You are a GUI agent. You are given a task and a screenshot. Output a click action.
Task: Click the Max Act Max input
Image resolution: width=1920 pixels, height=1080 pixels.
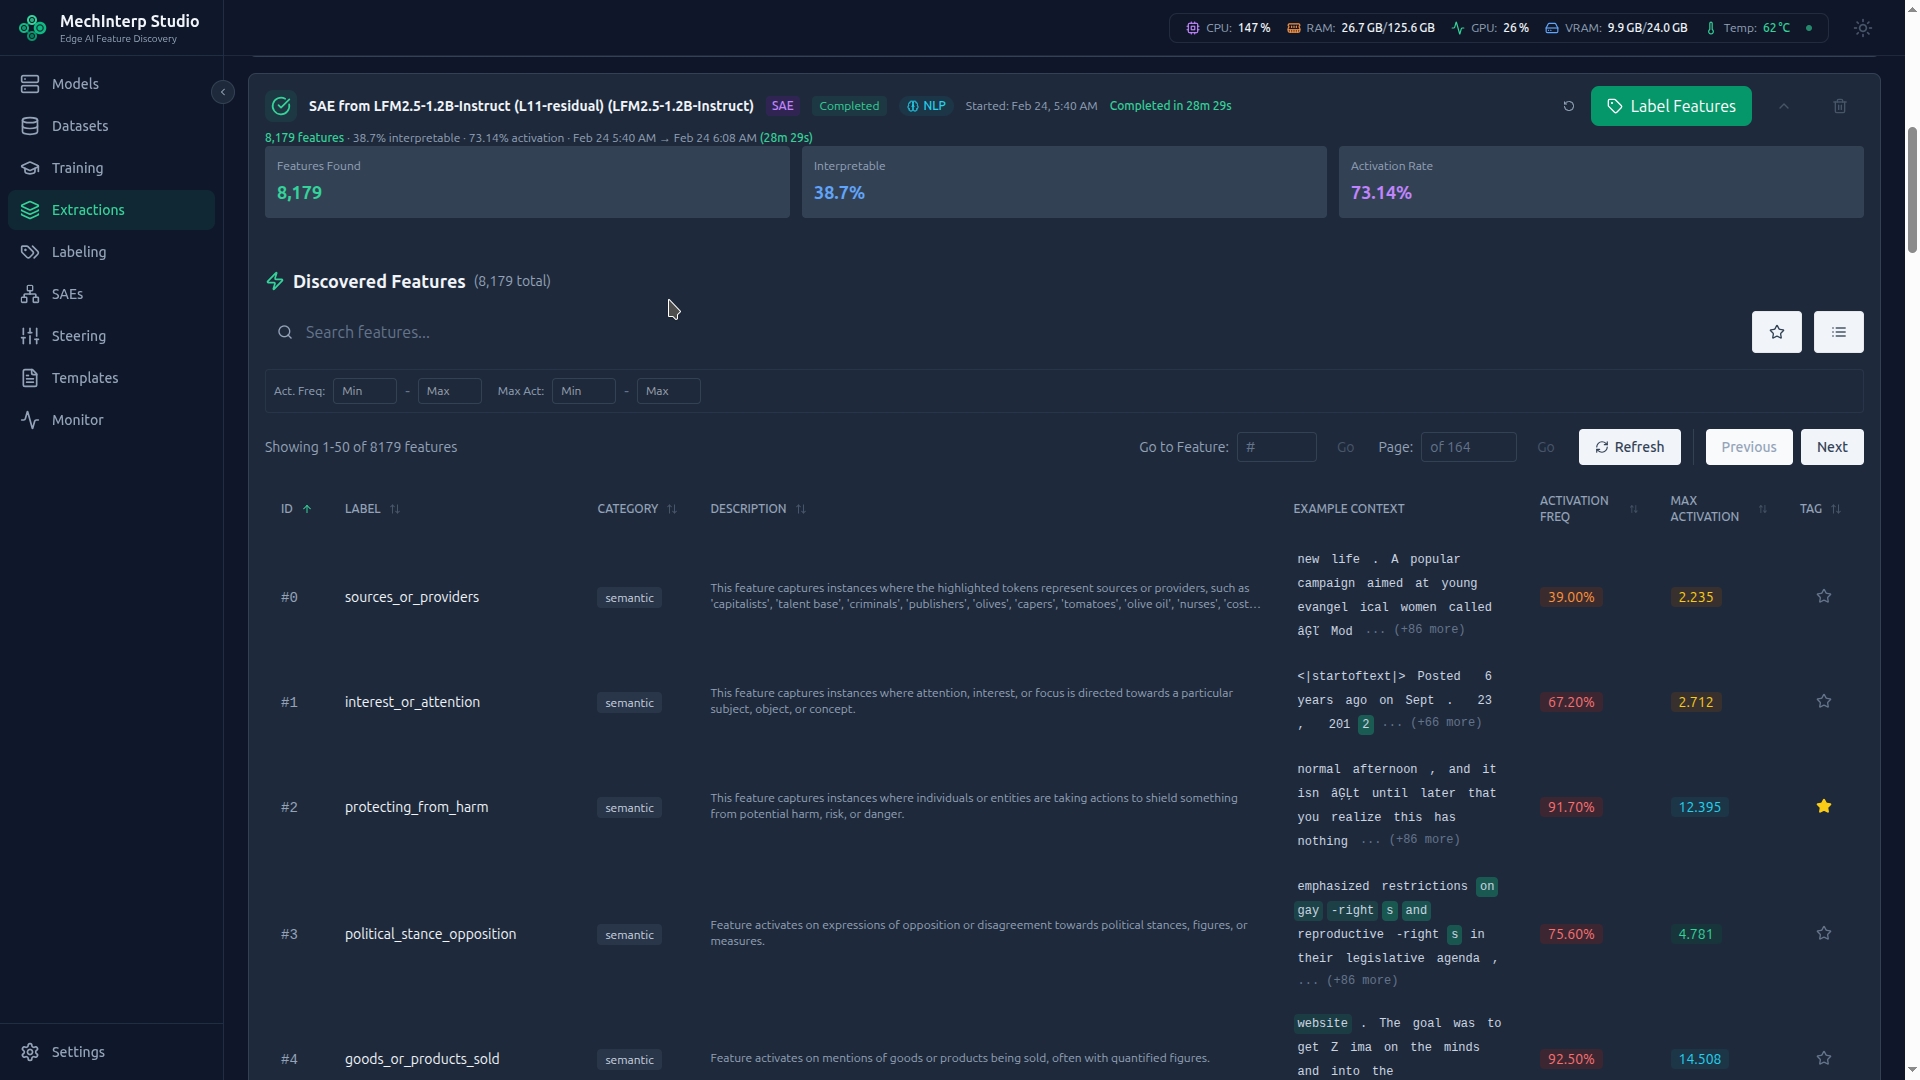tap(668, 391)
